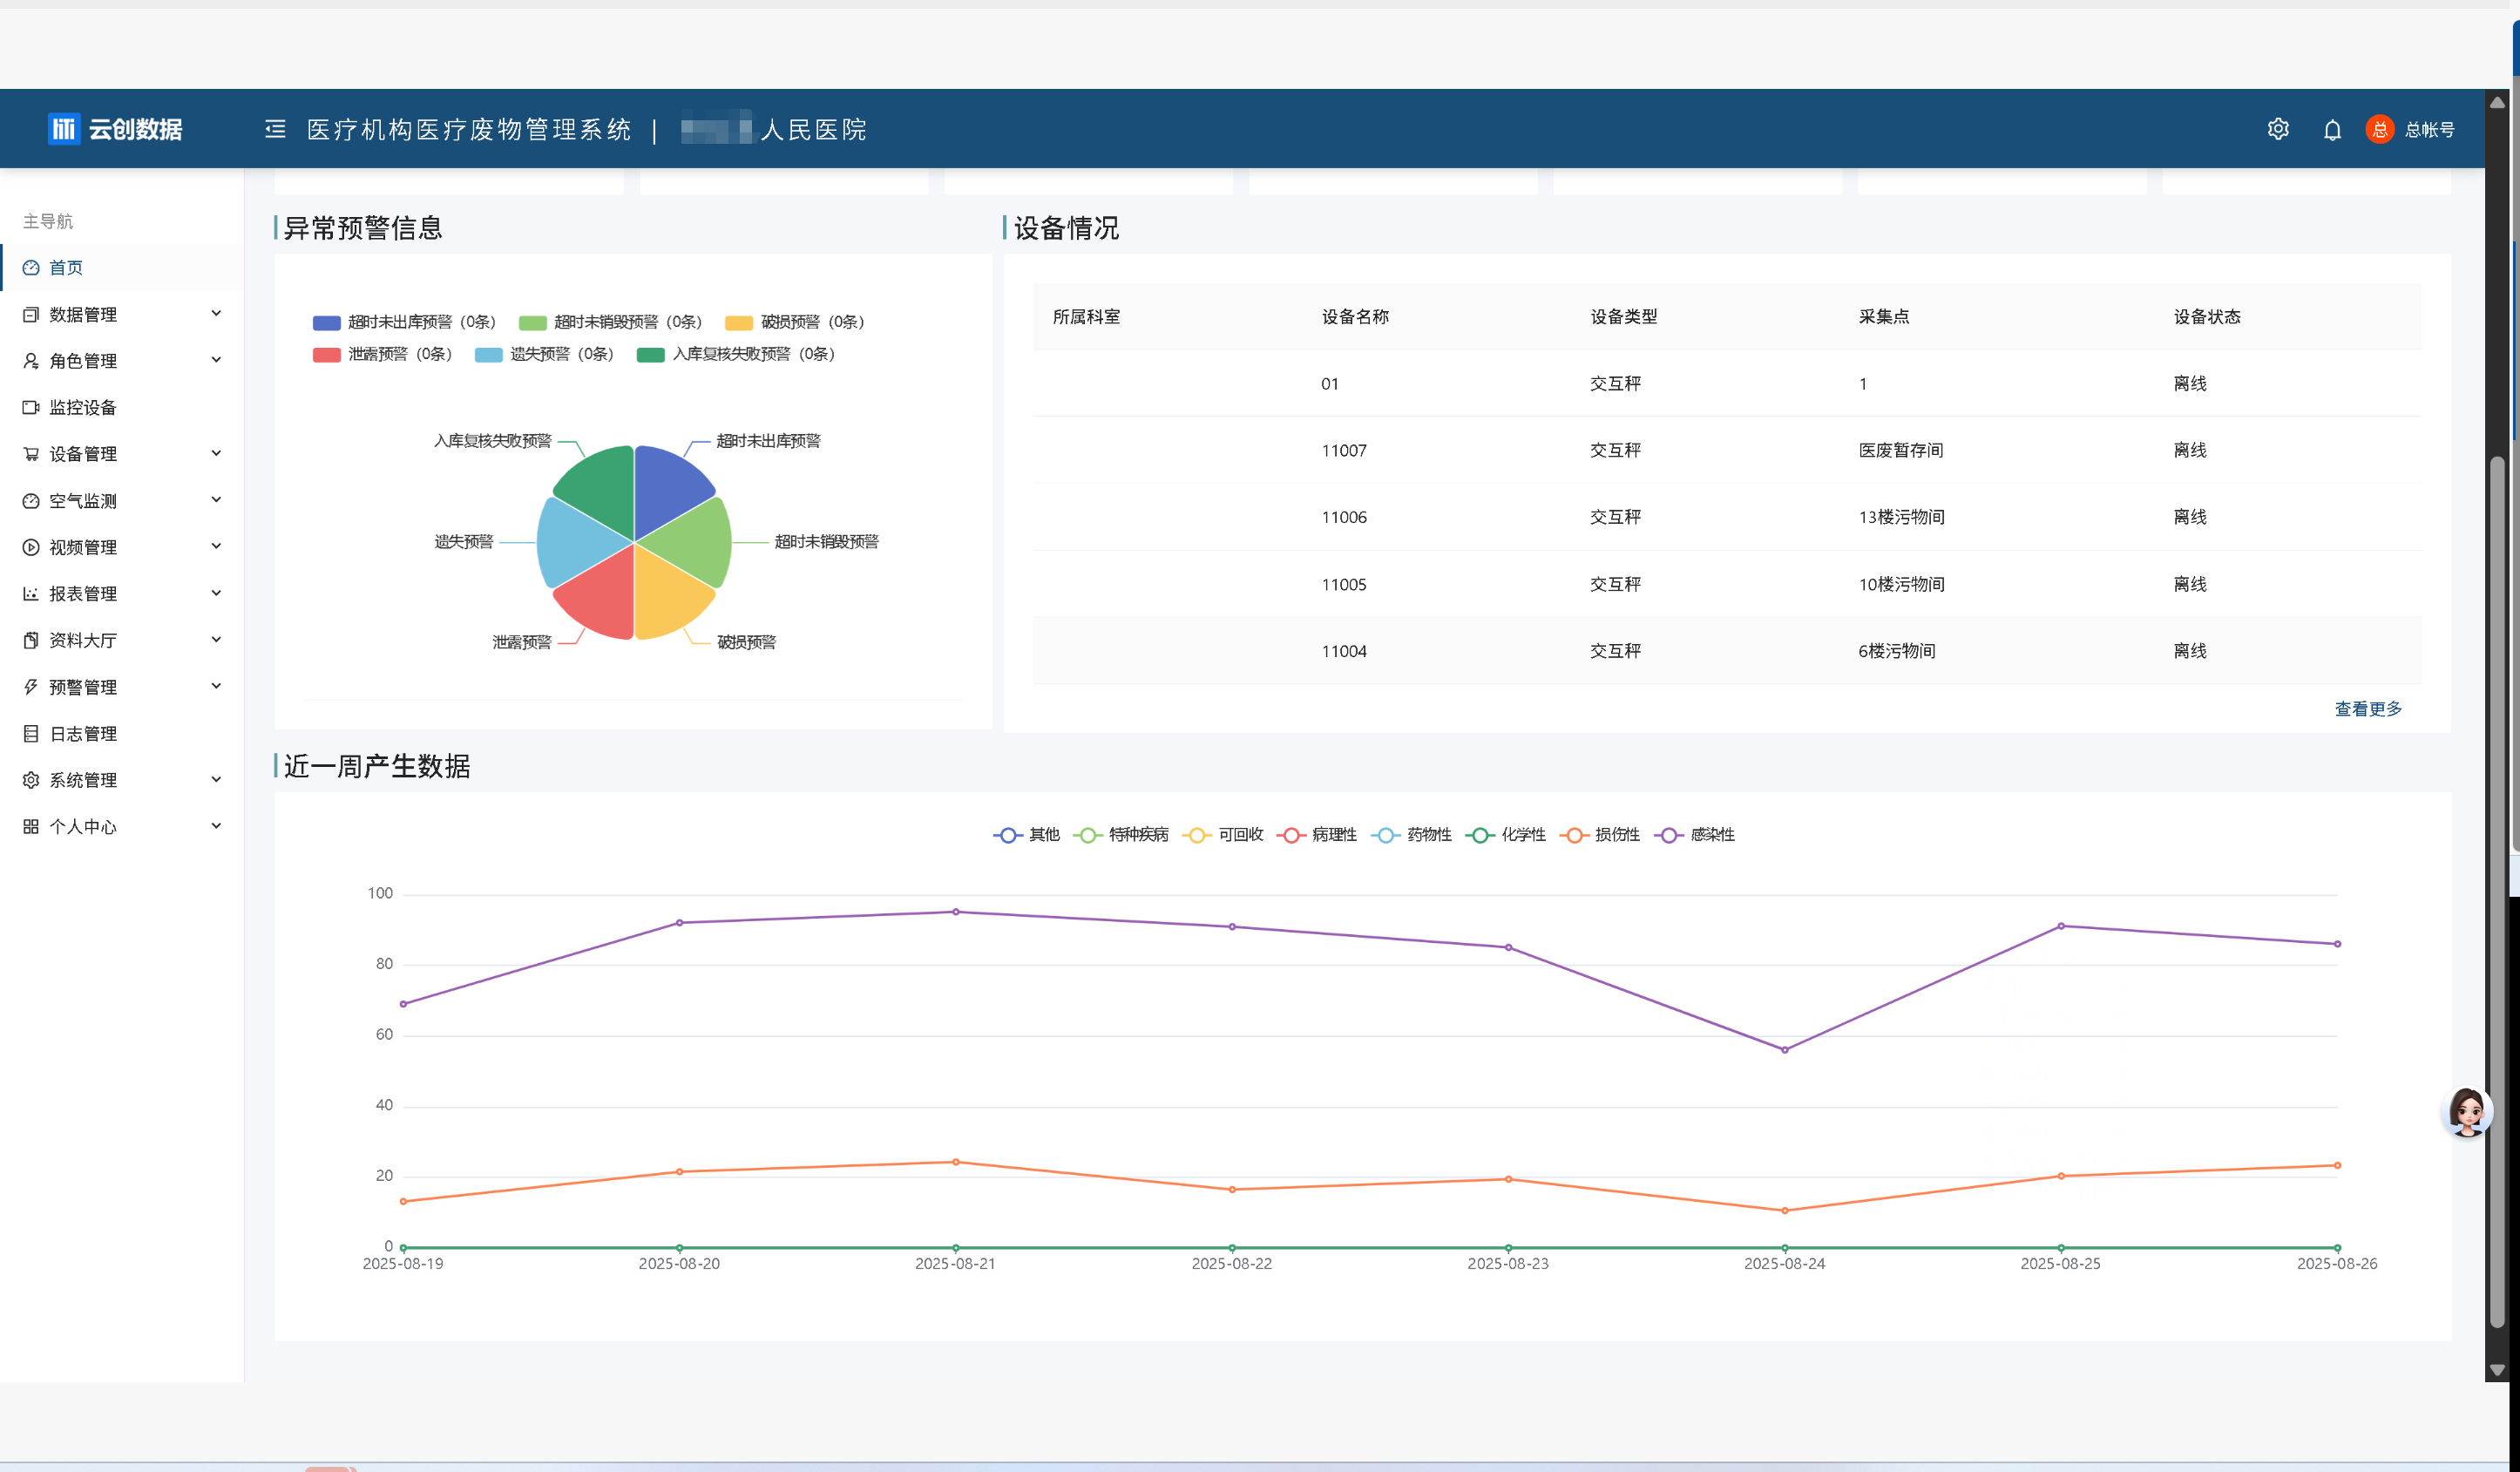Hide the 损伤性 line via legend toggle
This screenshot has width=2520, height=1472.
point(1600,834)
